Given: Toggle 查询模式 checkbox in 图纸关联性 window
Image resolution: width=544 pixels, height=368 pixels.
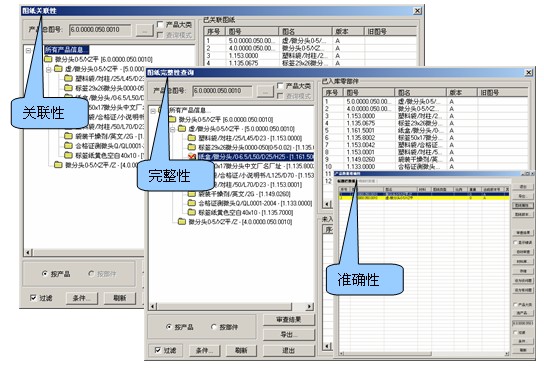Looking at the screenshot, I should (x=160, y=35).
